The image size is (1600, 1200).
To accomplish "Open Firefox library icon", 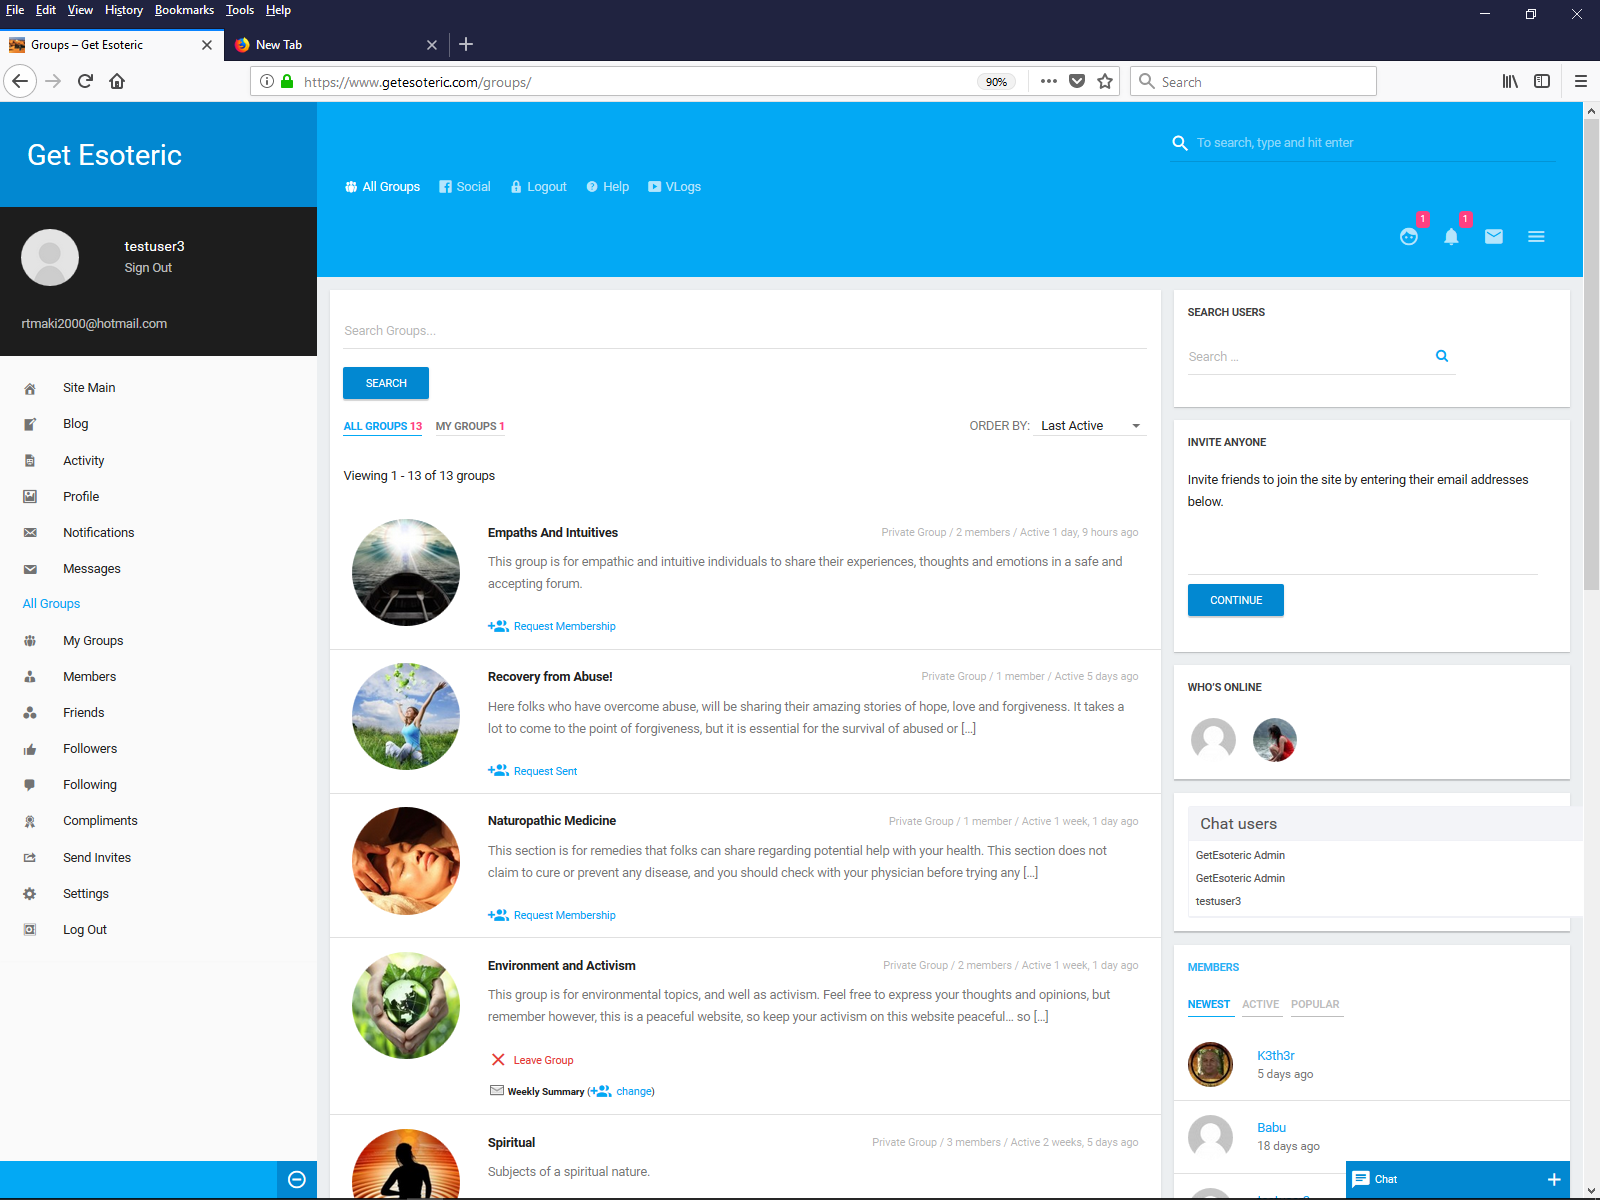I will 1510,81.
